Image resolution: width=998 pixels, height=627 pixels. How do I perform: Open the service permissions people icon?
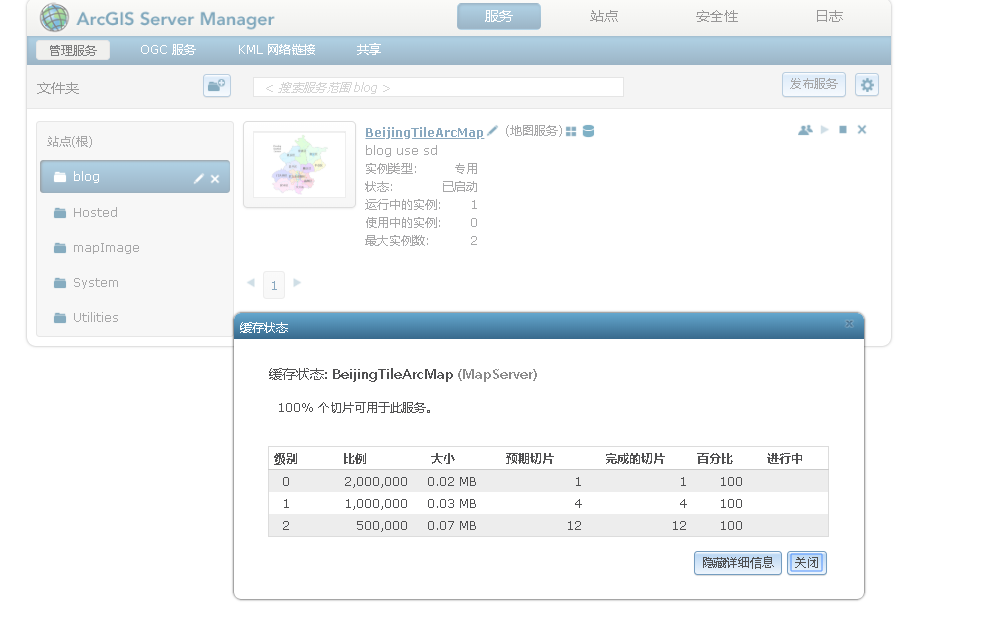click(x=805, y=130)
